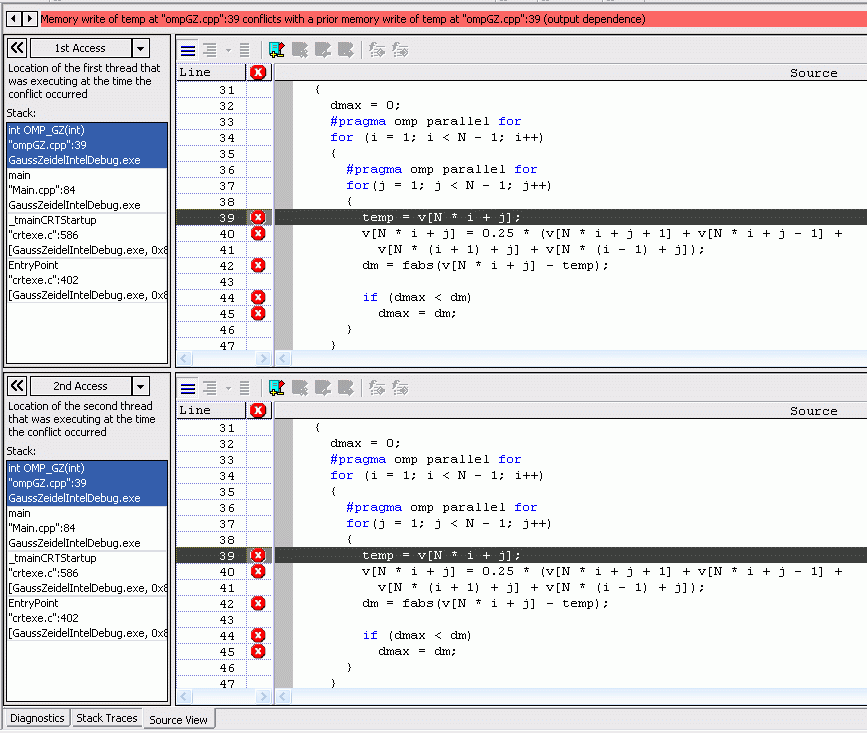This screenshot has height=733, width=867.
Task: Click right scroll arrow under 2nd Access line column
Action: tap(264, 697)
